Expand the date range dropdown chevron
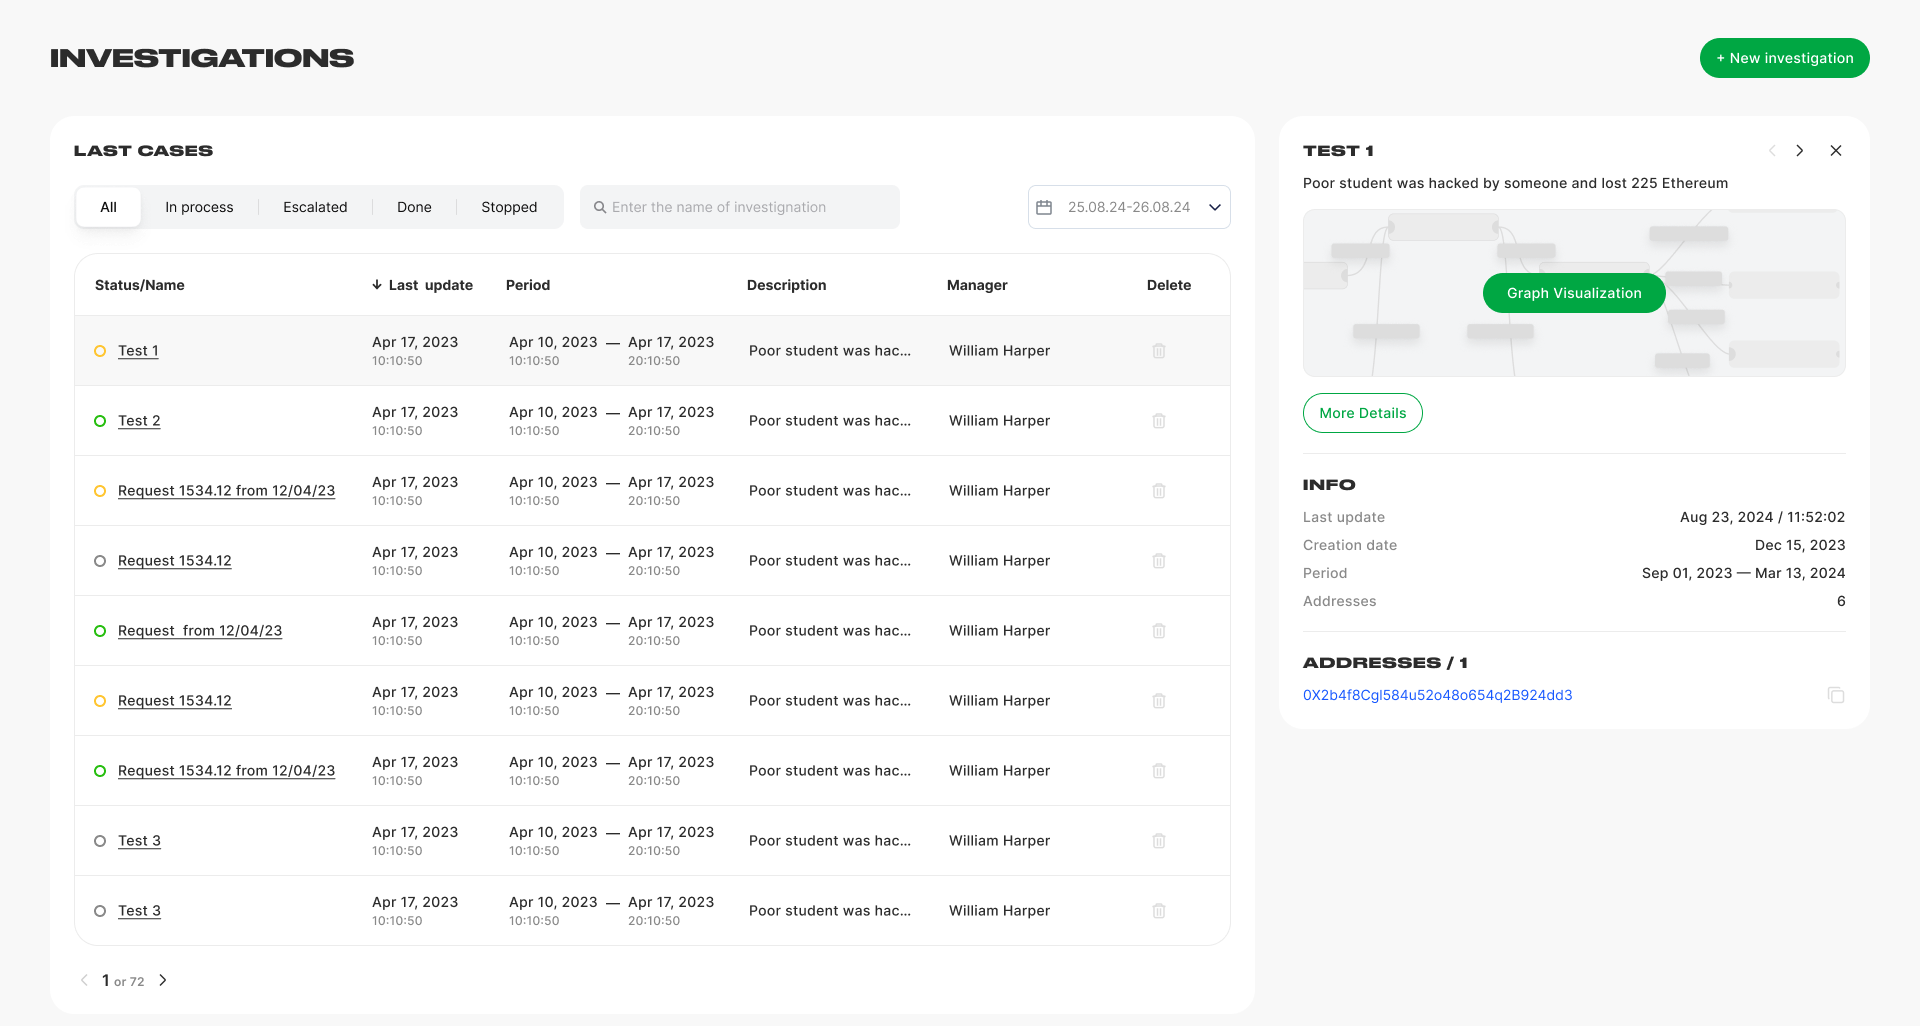This screenshot has width=1920, height=1026. (1215, 207)
